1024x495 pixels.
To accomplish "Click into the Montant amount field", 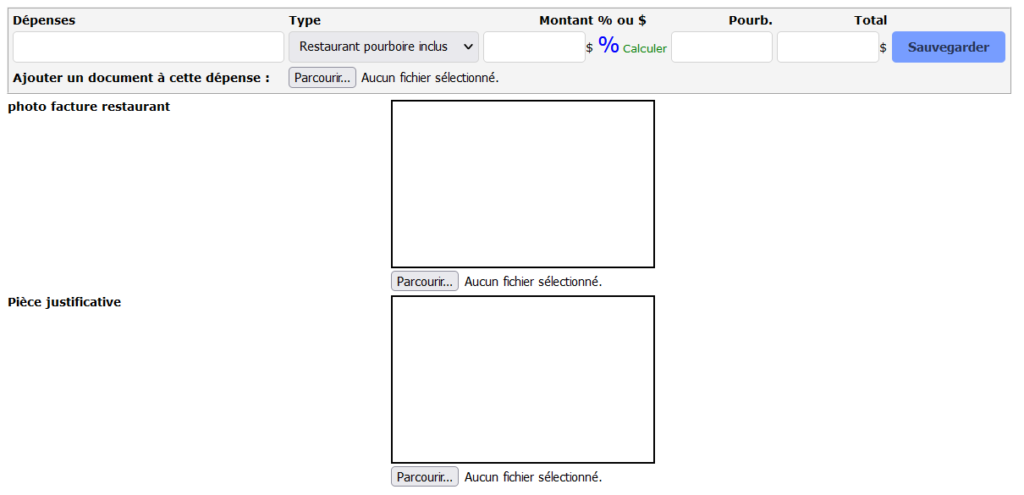I will 534,47.
